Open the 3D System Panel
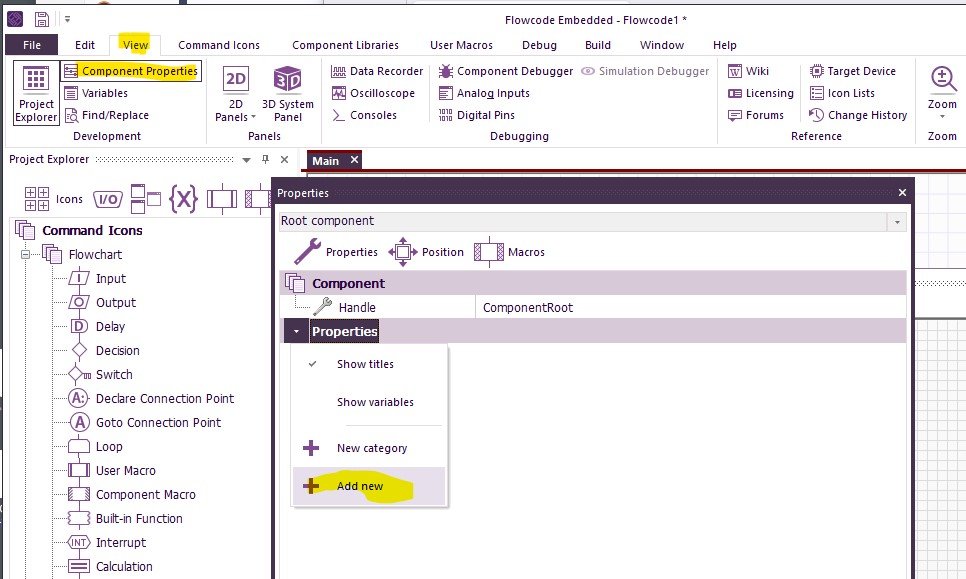The height and width of the screenshot is (579, 966). click(x=287, y=93)
